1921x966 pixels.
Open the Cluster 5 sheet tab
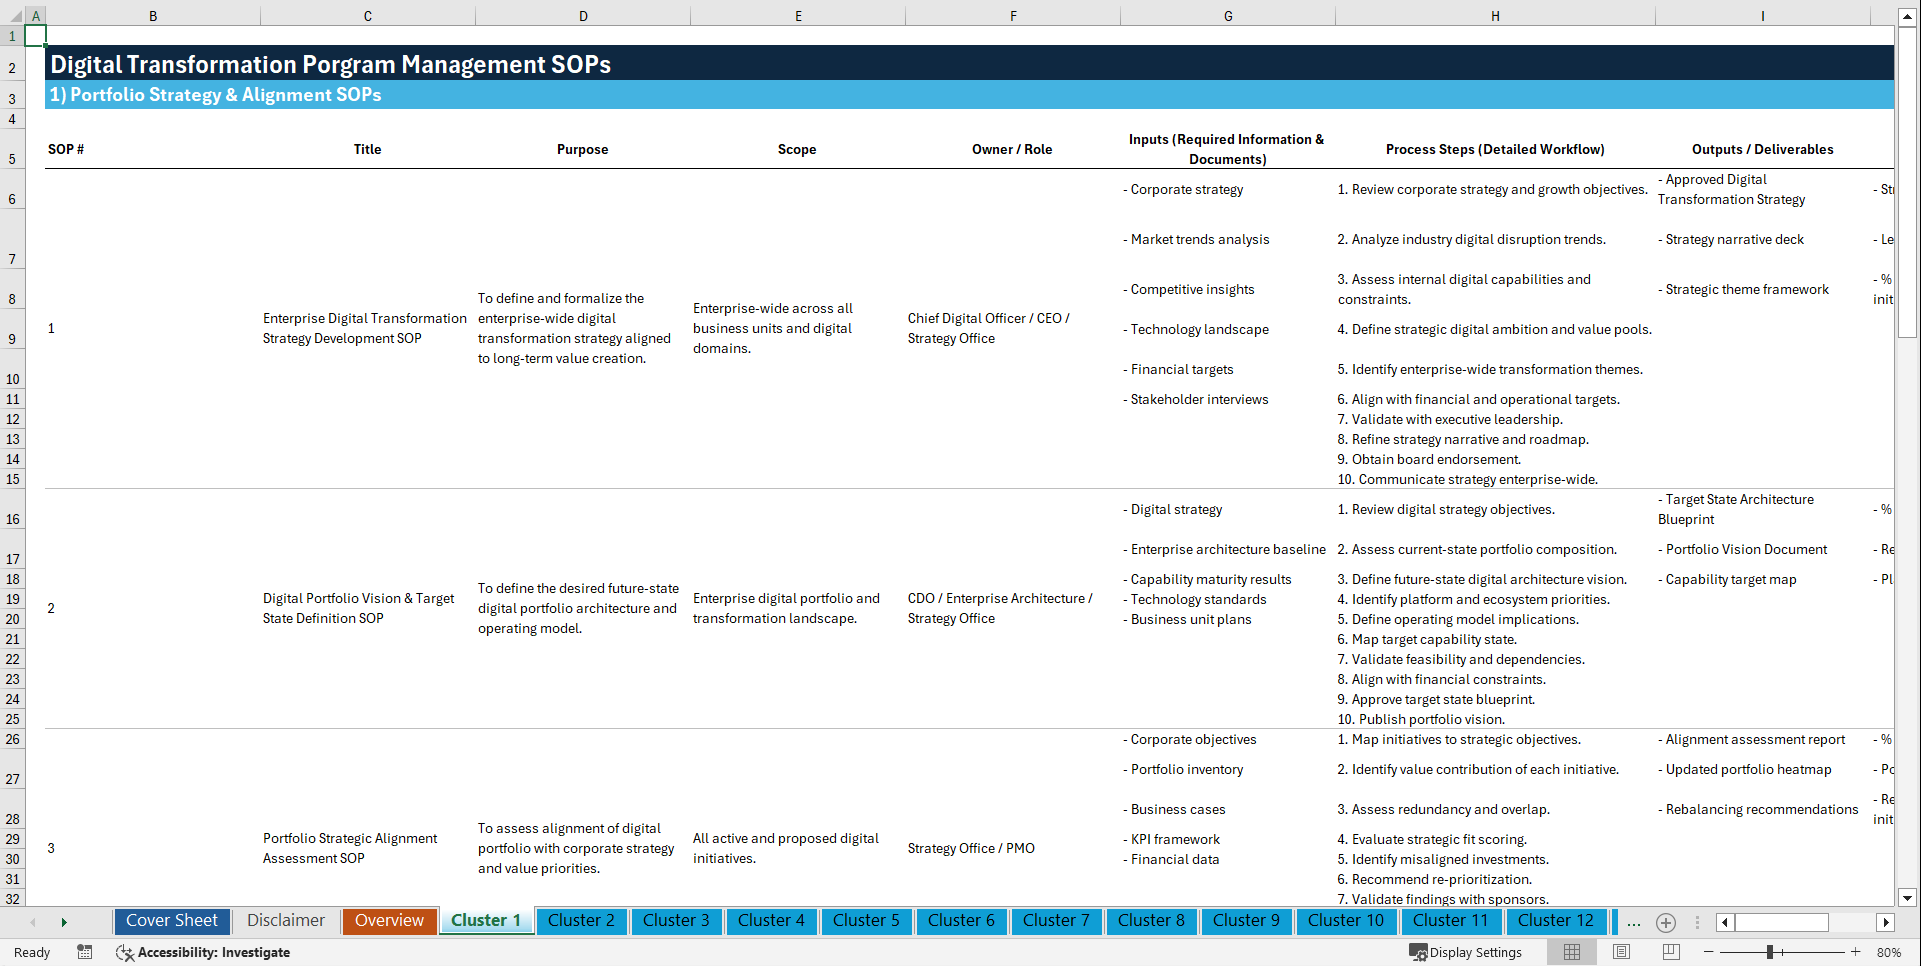866,920
